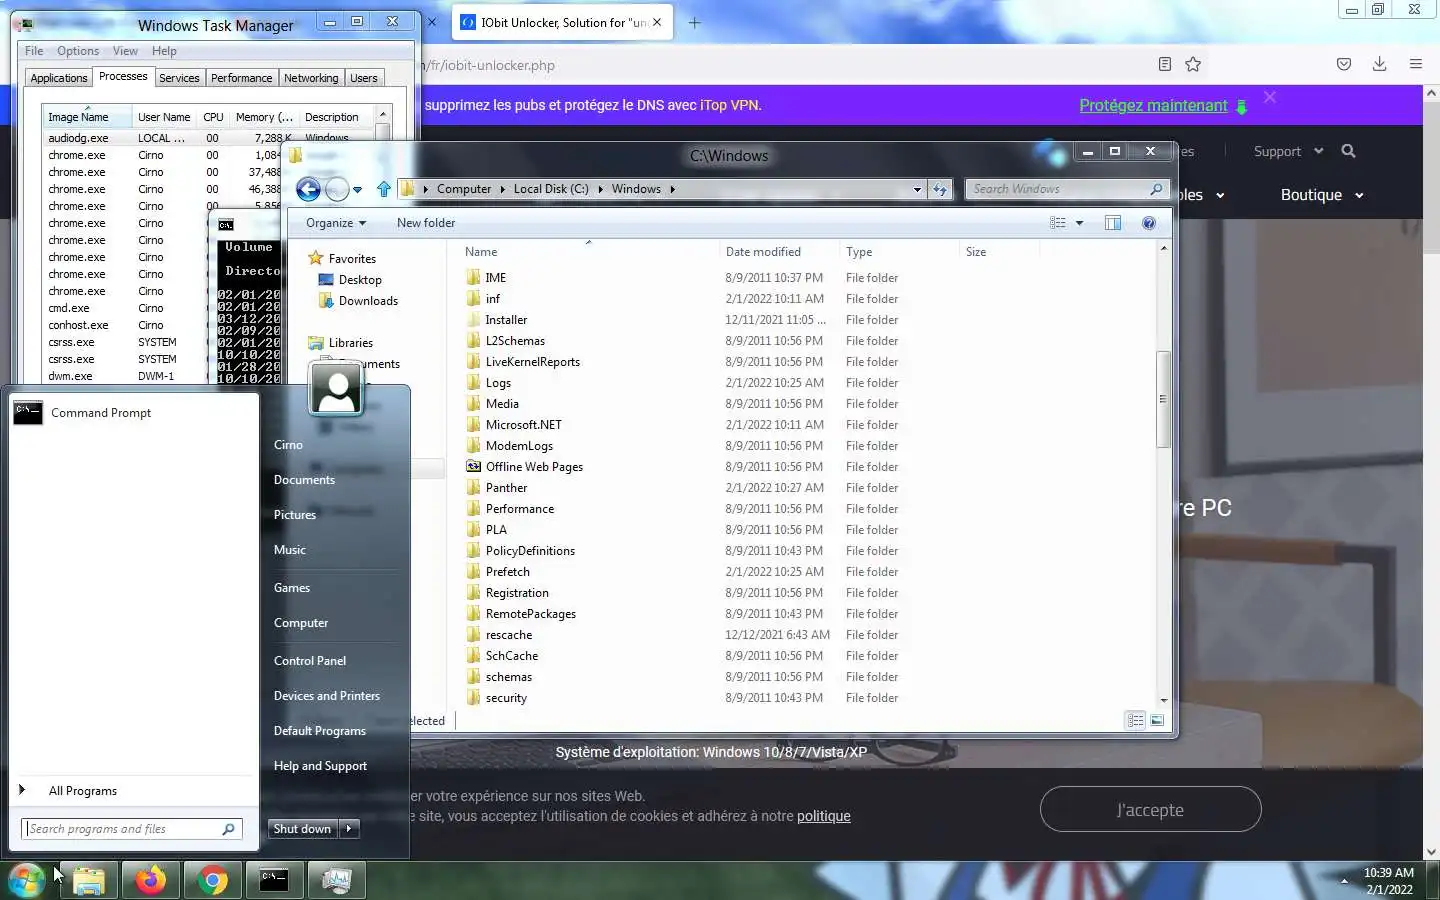
Task: Open the Firefox hamburger menu
Action: pyautogui.click(x=1415, y=64)
